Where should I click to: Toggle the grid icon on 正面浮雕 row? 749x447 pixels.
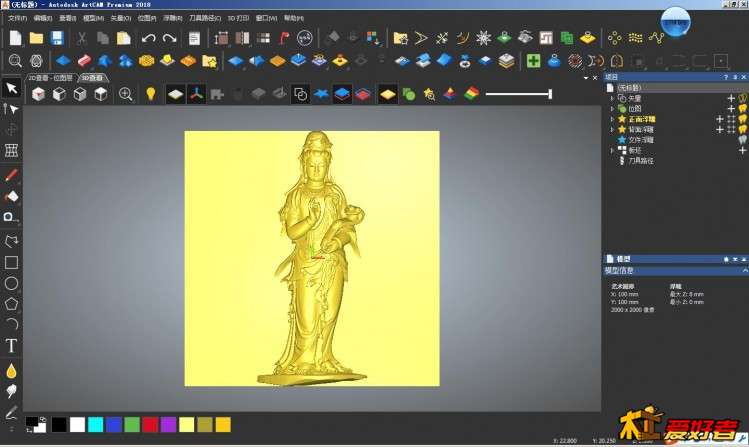point(731,119)
